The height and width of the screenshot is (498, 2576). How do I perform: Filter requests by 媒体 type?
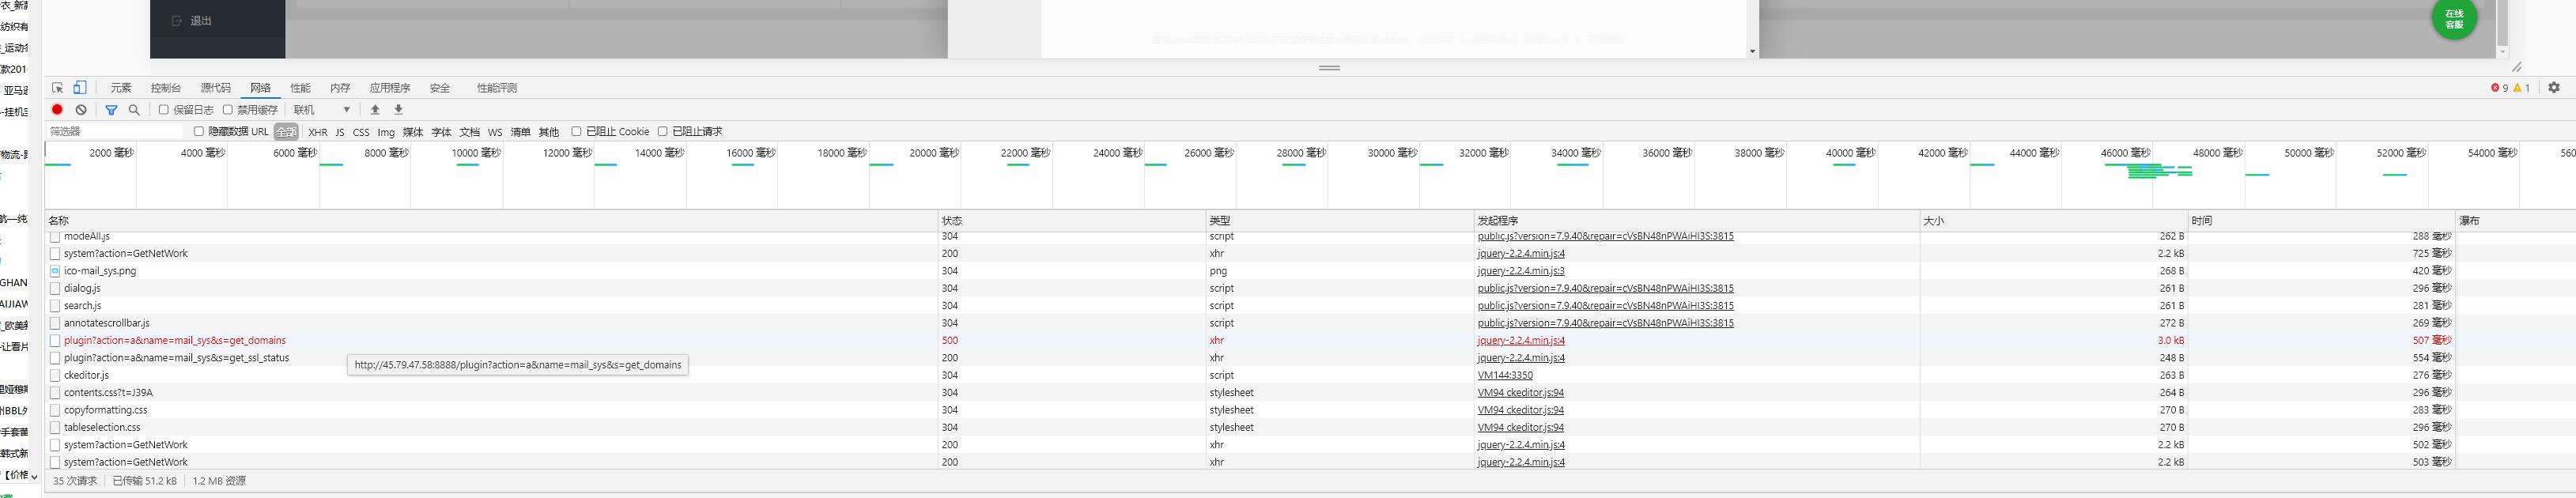pos(413,132)
